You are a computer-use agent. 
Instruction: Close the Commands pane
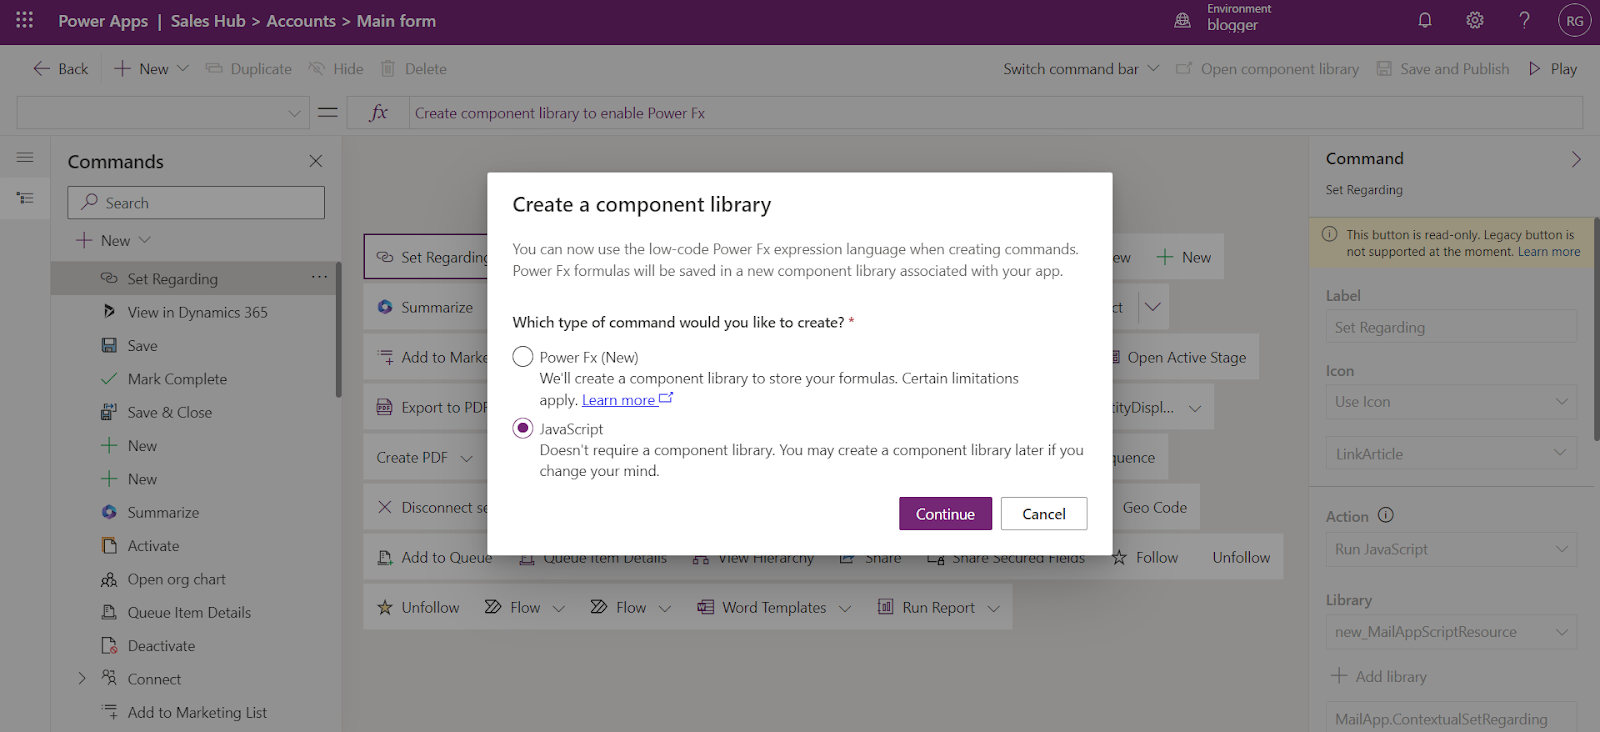(316, 161)
